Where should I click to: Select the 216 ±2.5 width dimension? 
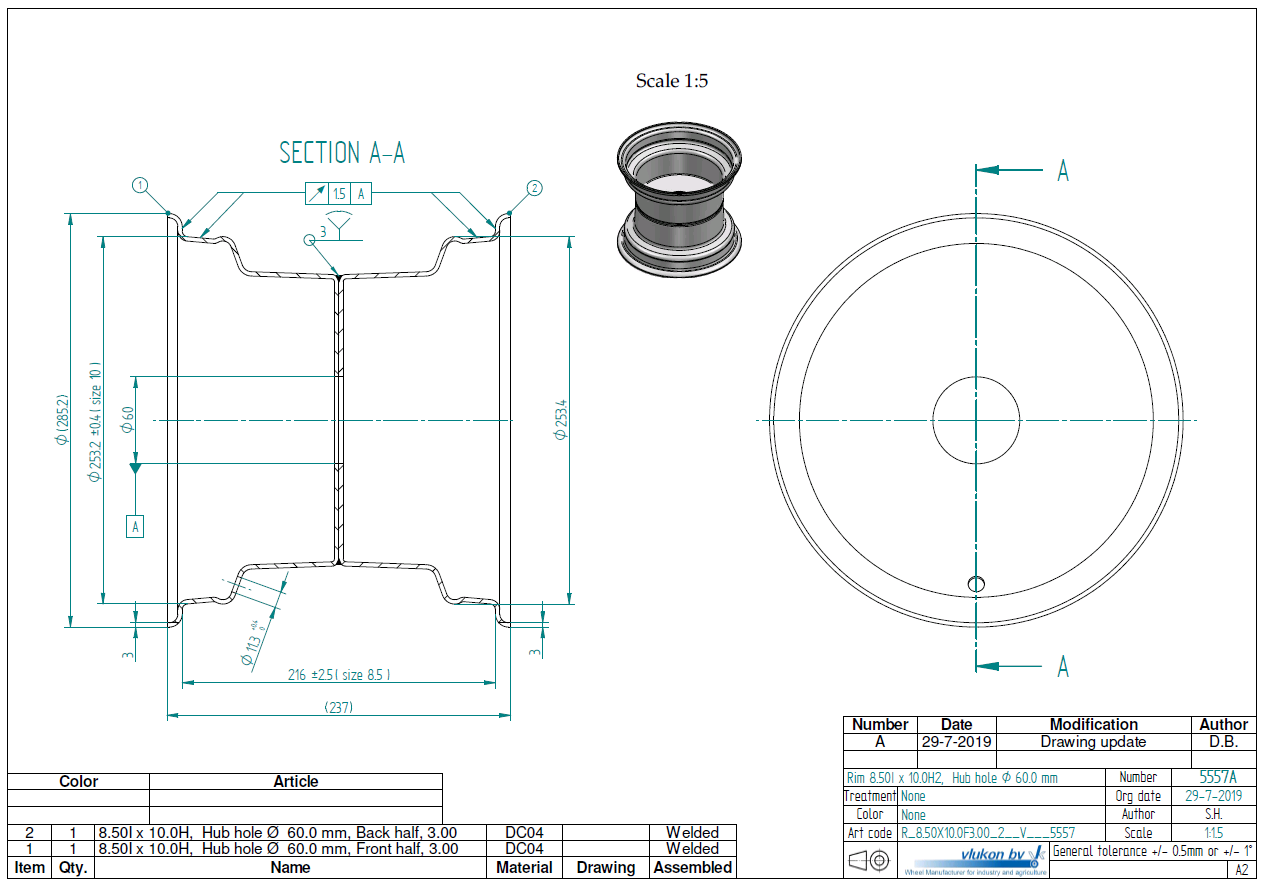(338, 675)
